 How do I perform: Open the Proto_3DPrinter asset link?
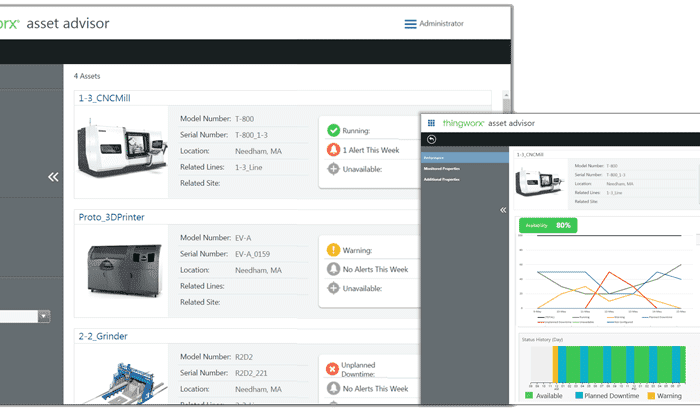(112, 217)
